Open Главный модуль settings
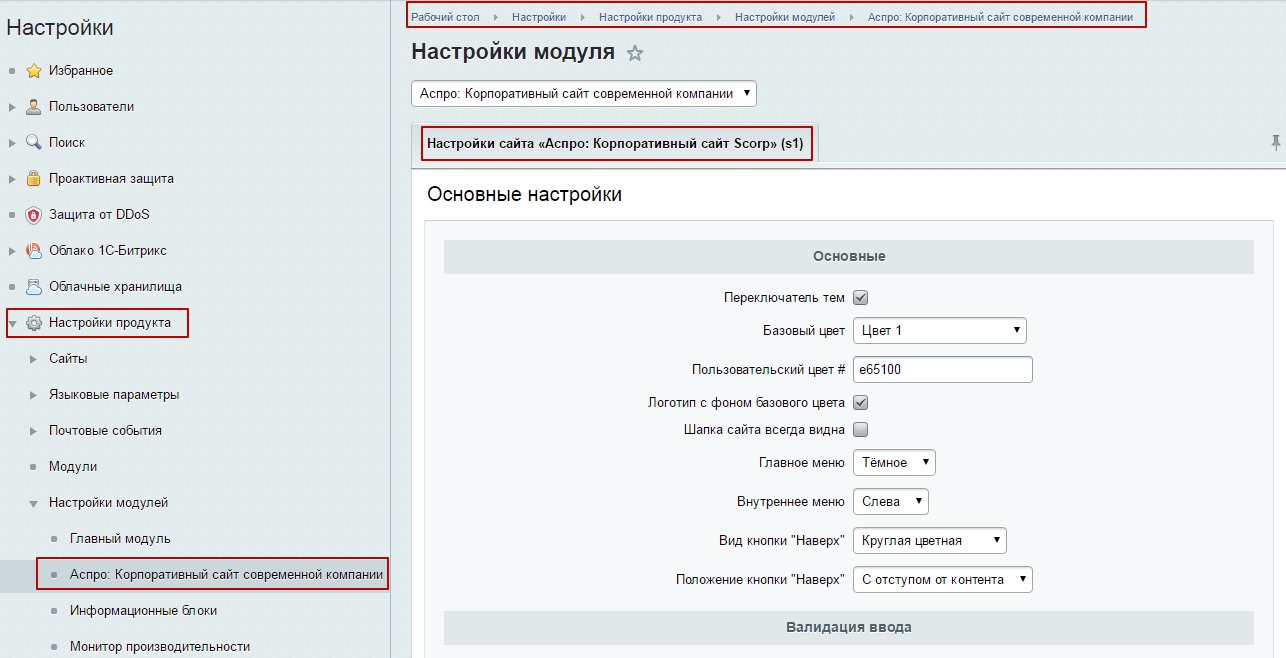Image resolution: width=1286 pixels, height=658 pixels. click(120, 539)
